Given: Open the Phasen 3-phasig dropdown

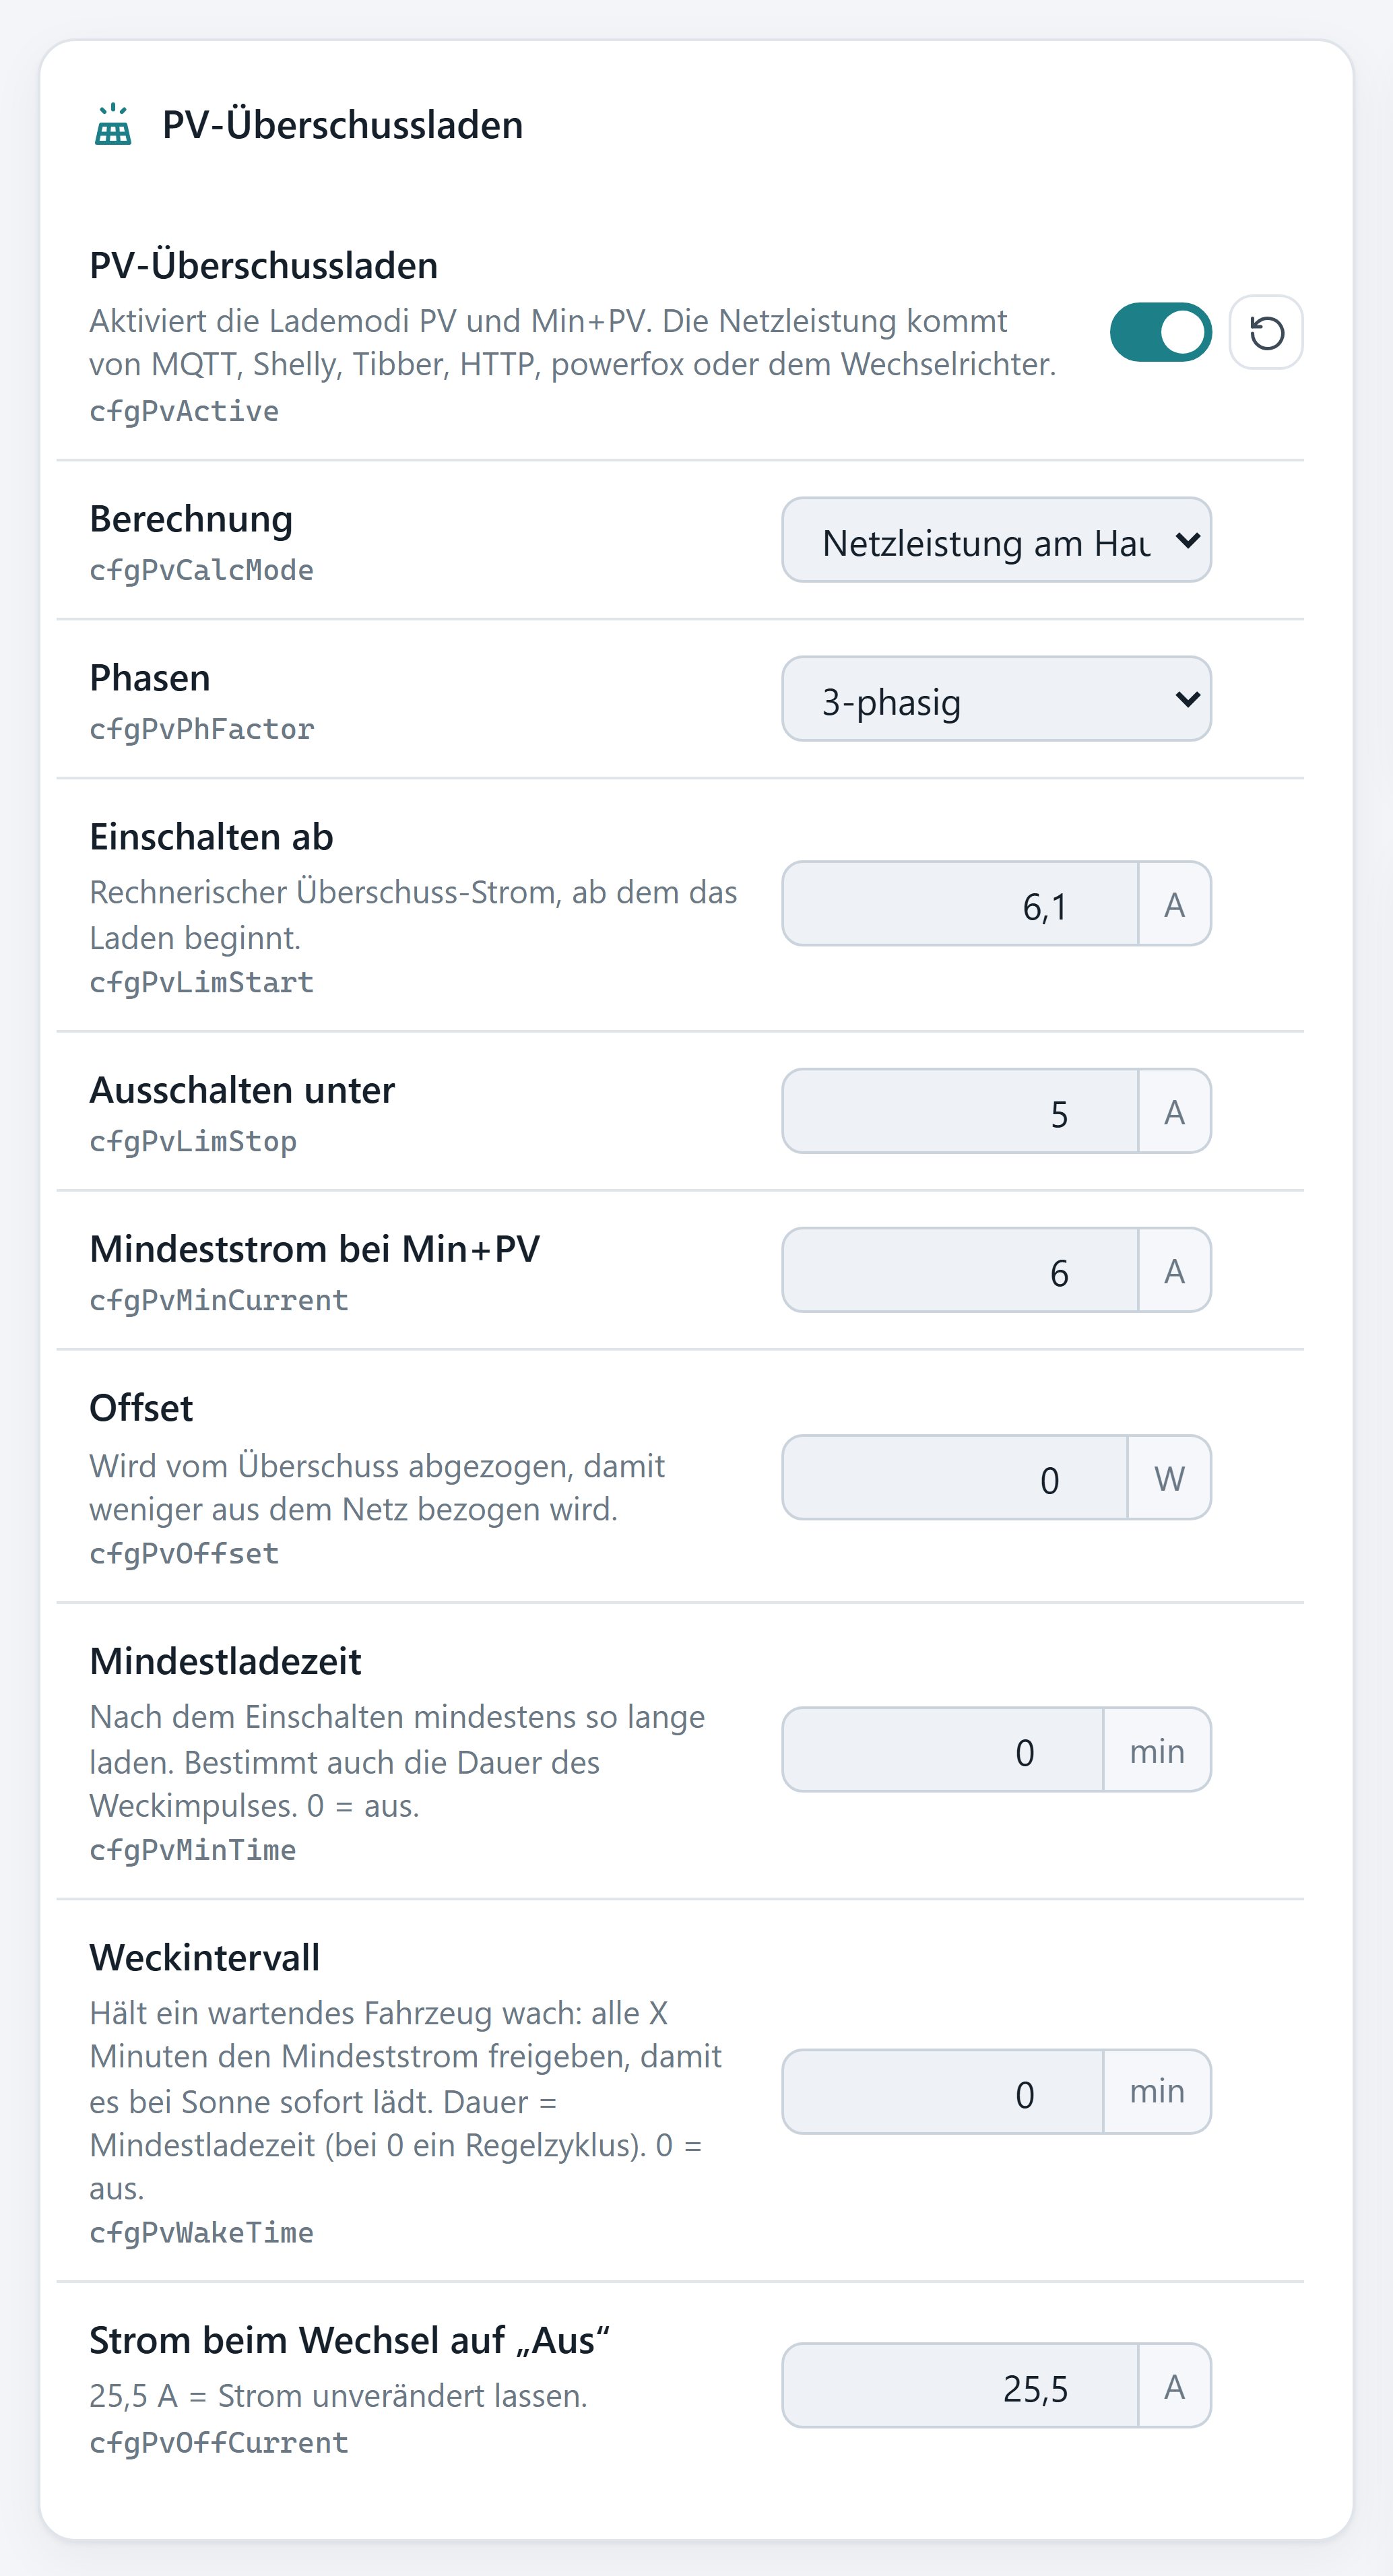Looking at the screenshot, I should click(996, 699).
